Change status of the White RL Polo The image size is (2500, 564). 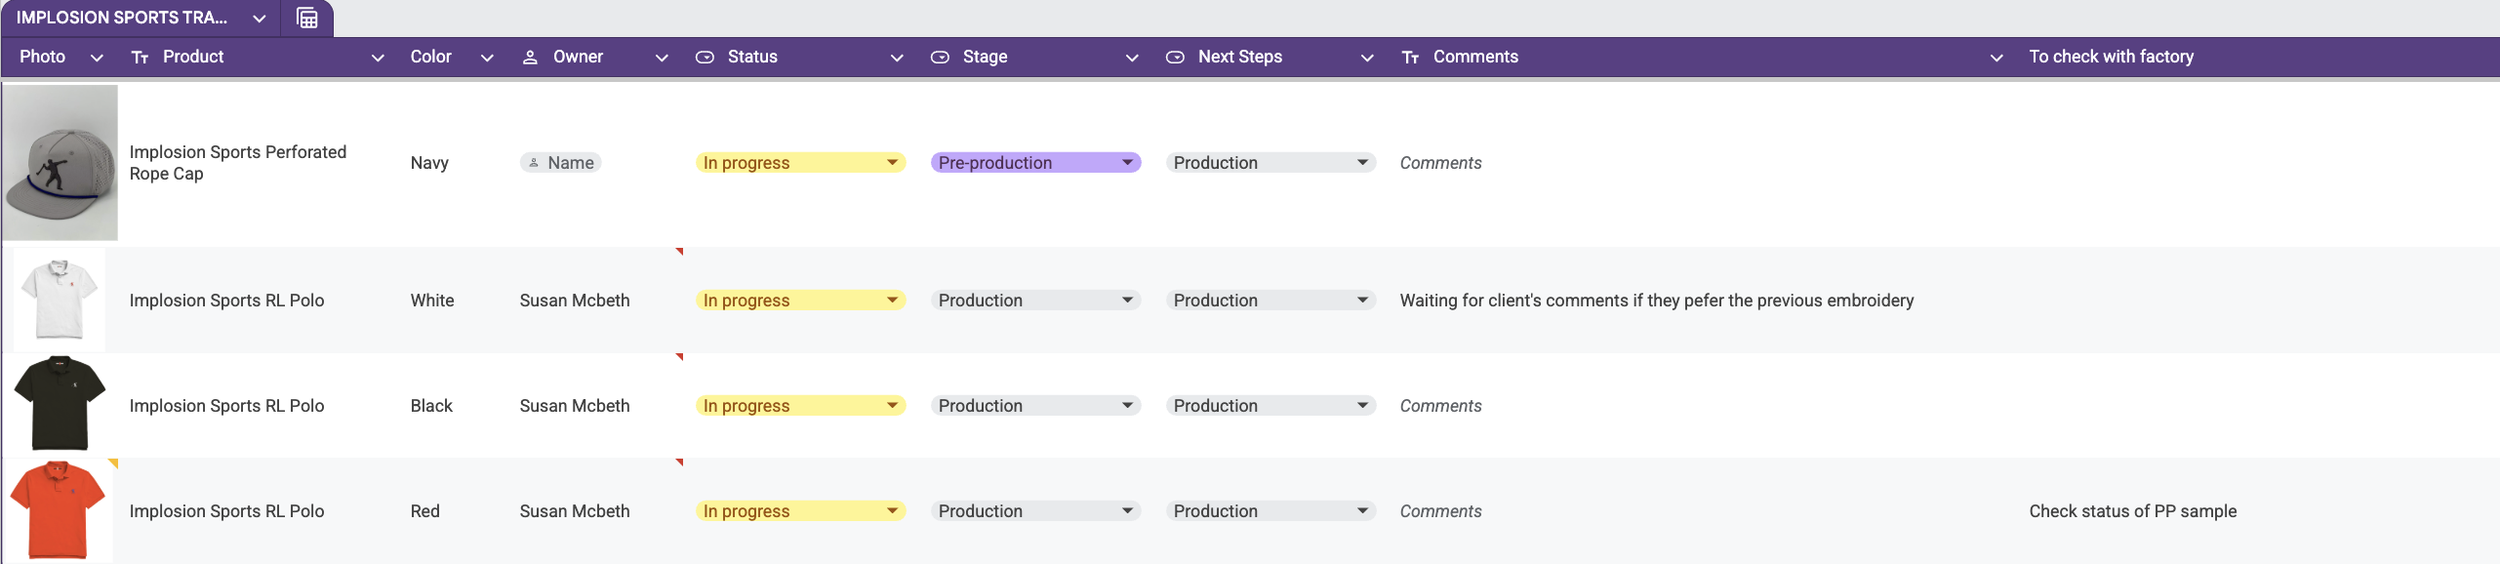point(800,300)
